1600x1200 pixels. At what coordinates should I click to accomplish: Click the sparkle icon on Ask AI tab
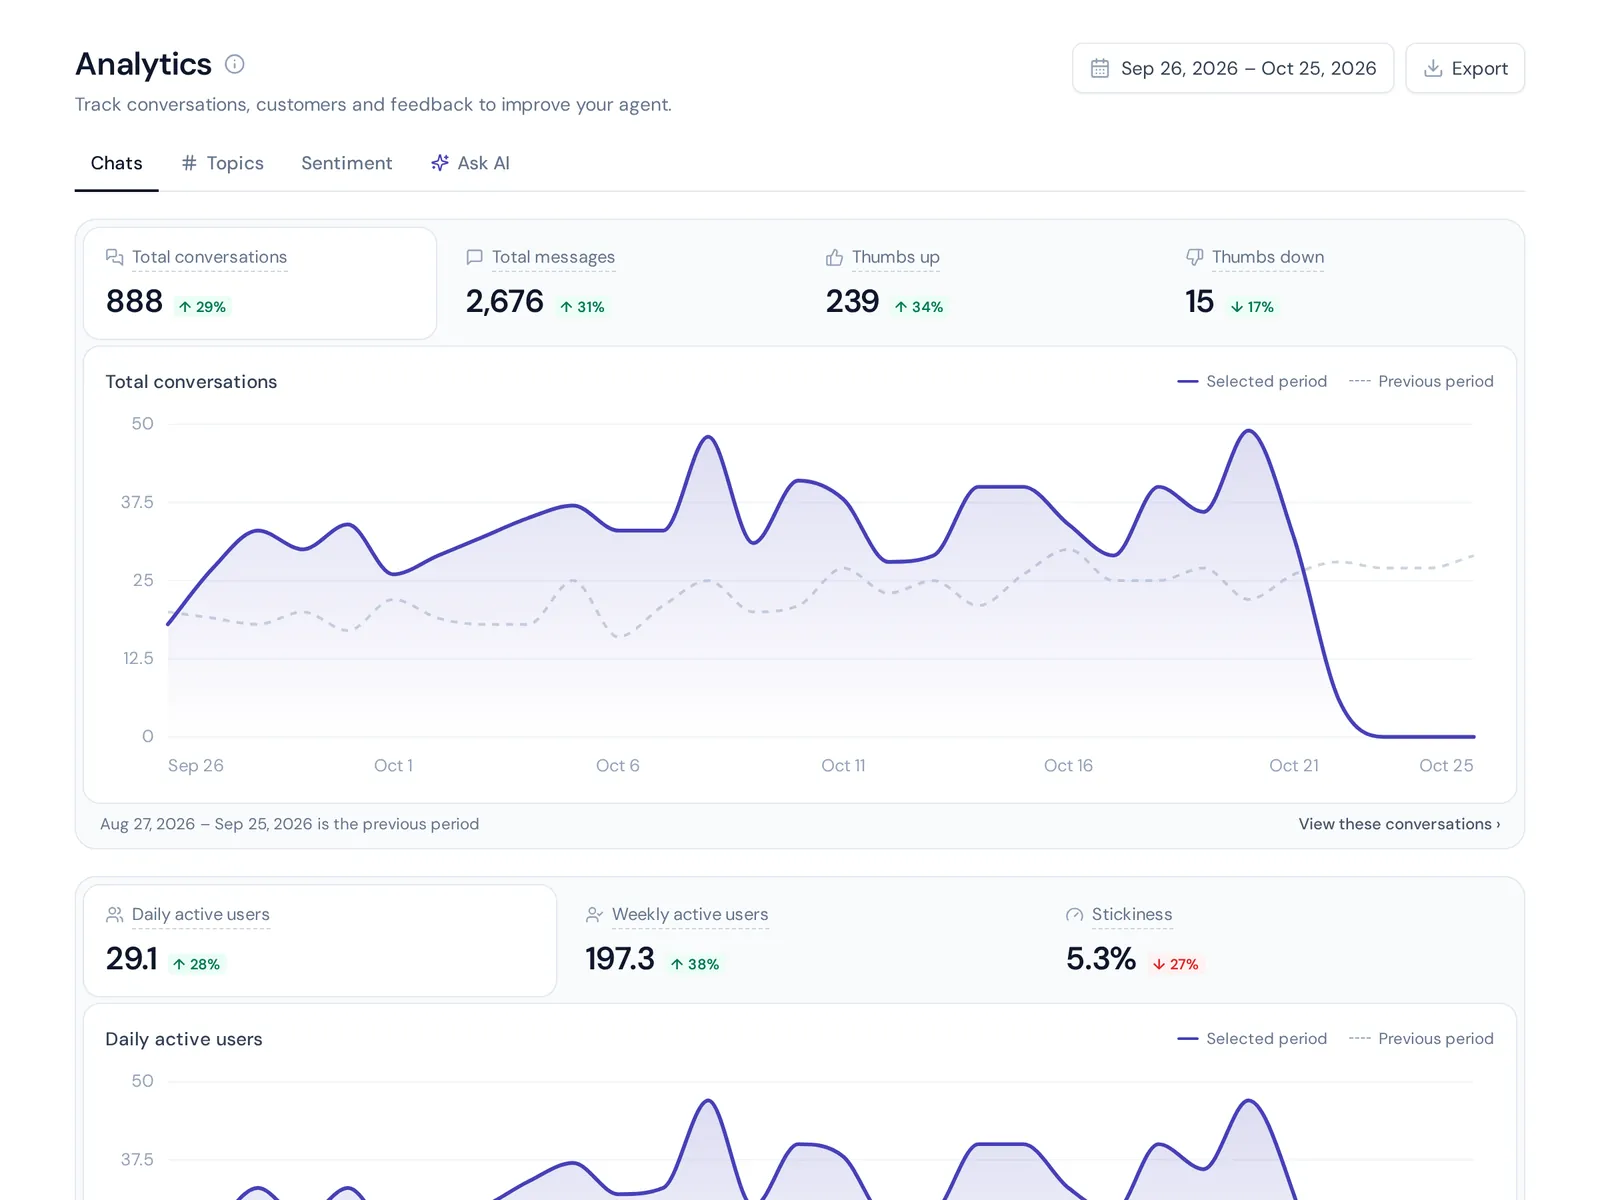coord(440,163)
